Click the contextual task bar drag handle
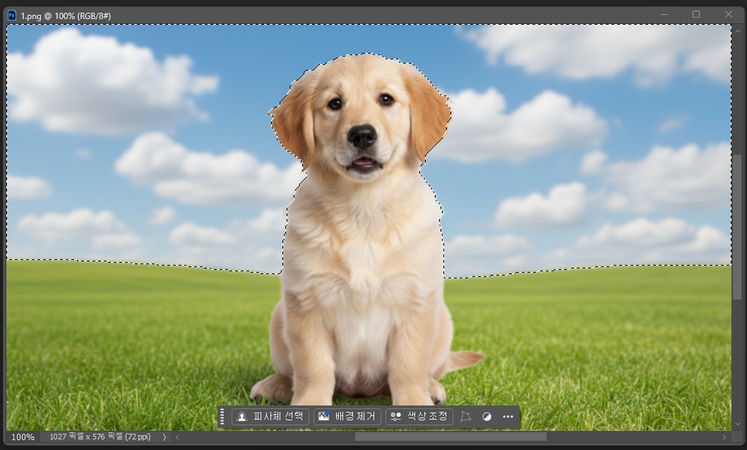Screen dimensions: 747x450 point(222,416)
